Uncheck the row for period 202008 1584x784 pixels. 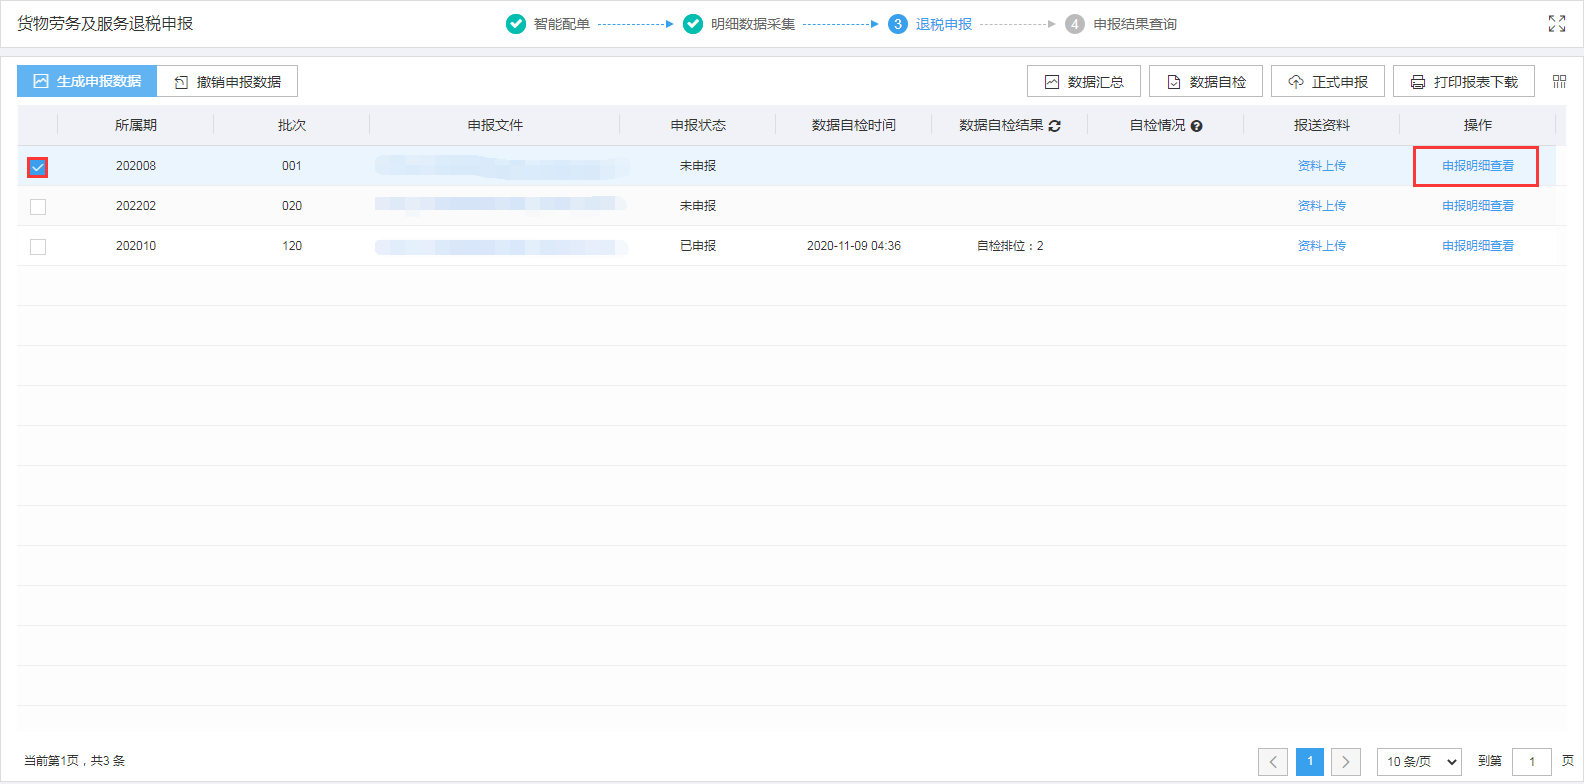click(x=38, y=167)
